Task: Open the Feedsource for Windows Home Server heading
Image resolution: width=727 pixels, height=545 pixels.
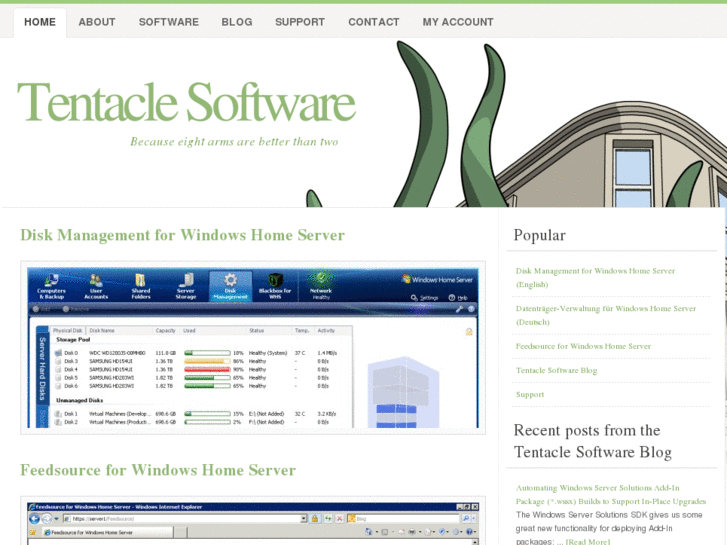Action: point(158,470)
